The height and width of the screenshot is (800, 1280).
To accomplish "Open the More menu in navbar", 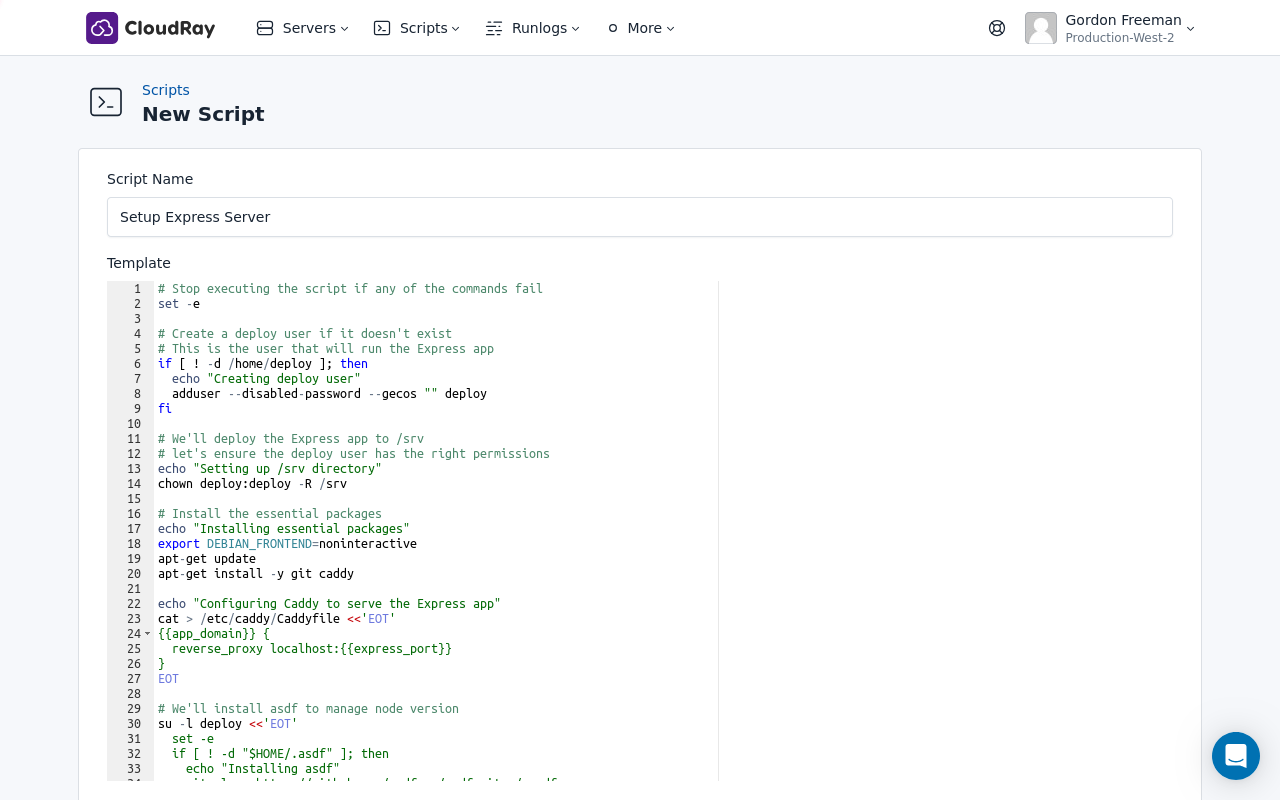I will coord(644,28).
